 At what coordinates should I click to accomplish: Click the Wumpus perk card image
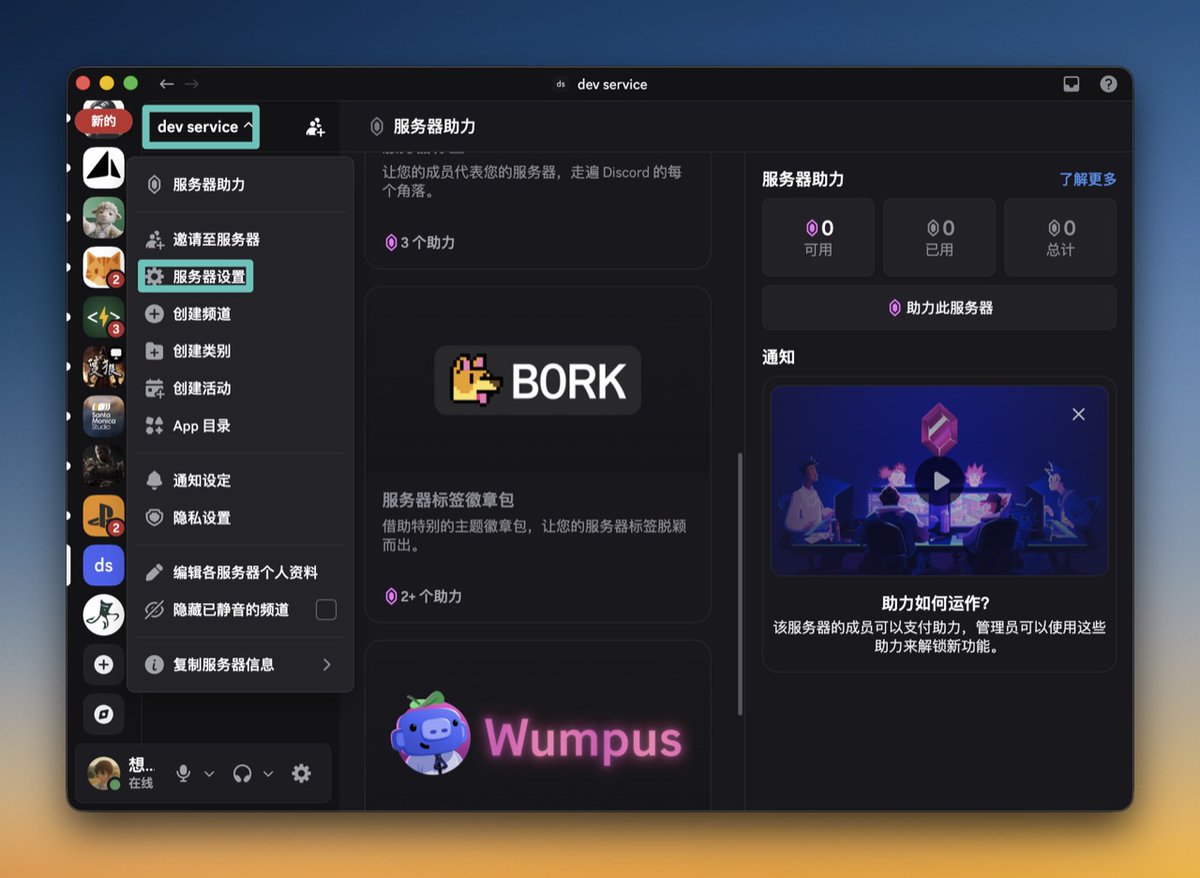pyautogui.click(x=538, y=735)
